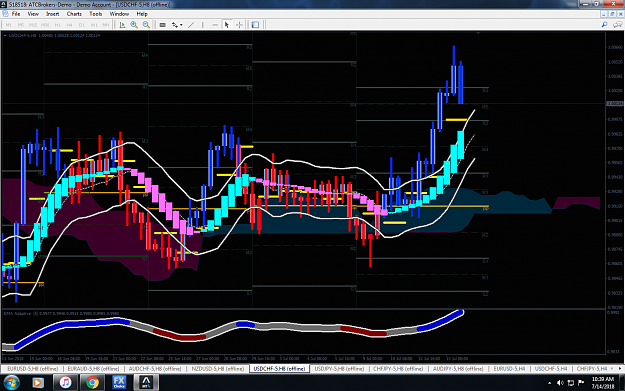The height and width of the screenshot is (391, 625).
Task: Click the application icon left of File menu
Action: (5, 14)
